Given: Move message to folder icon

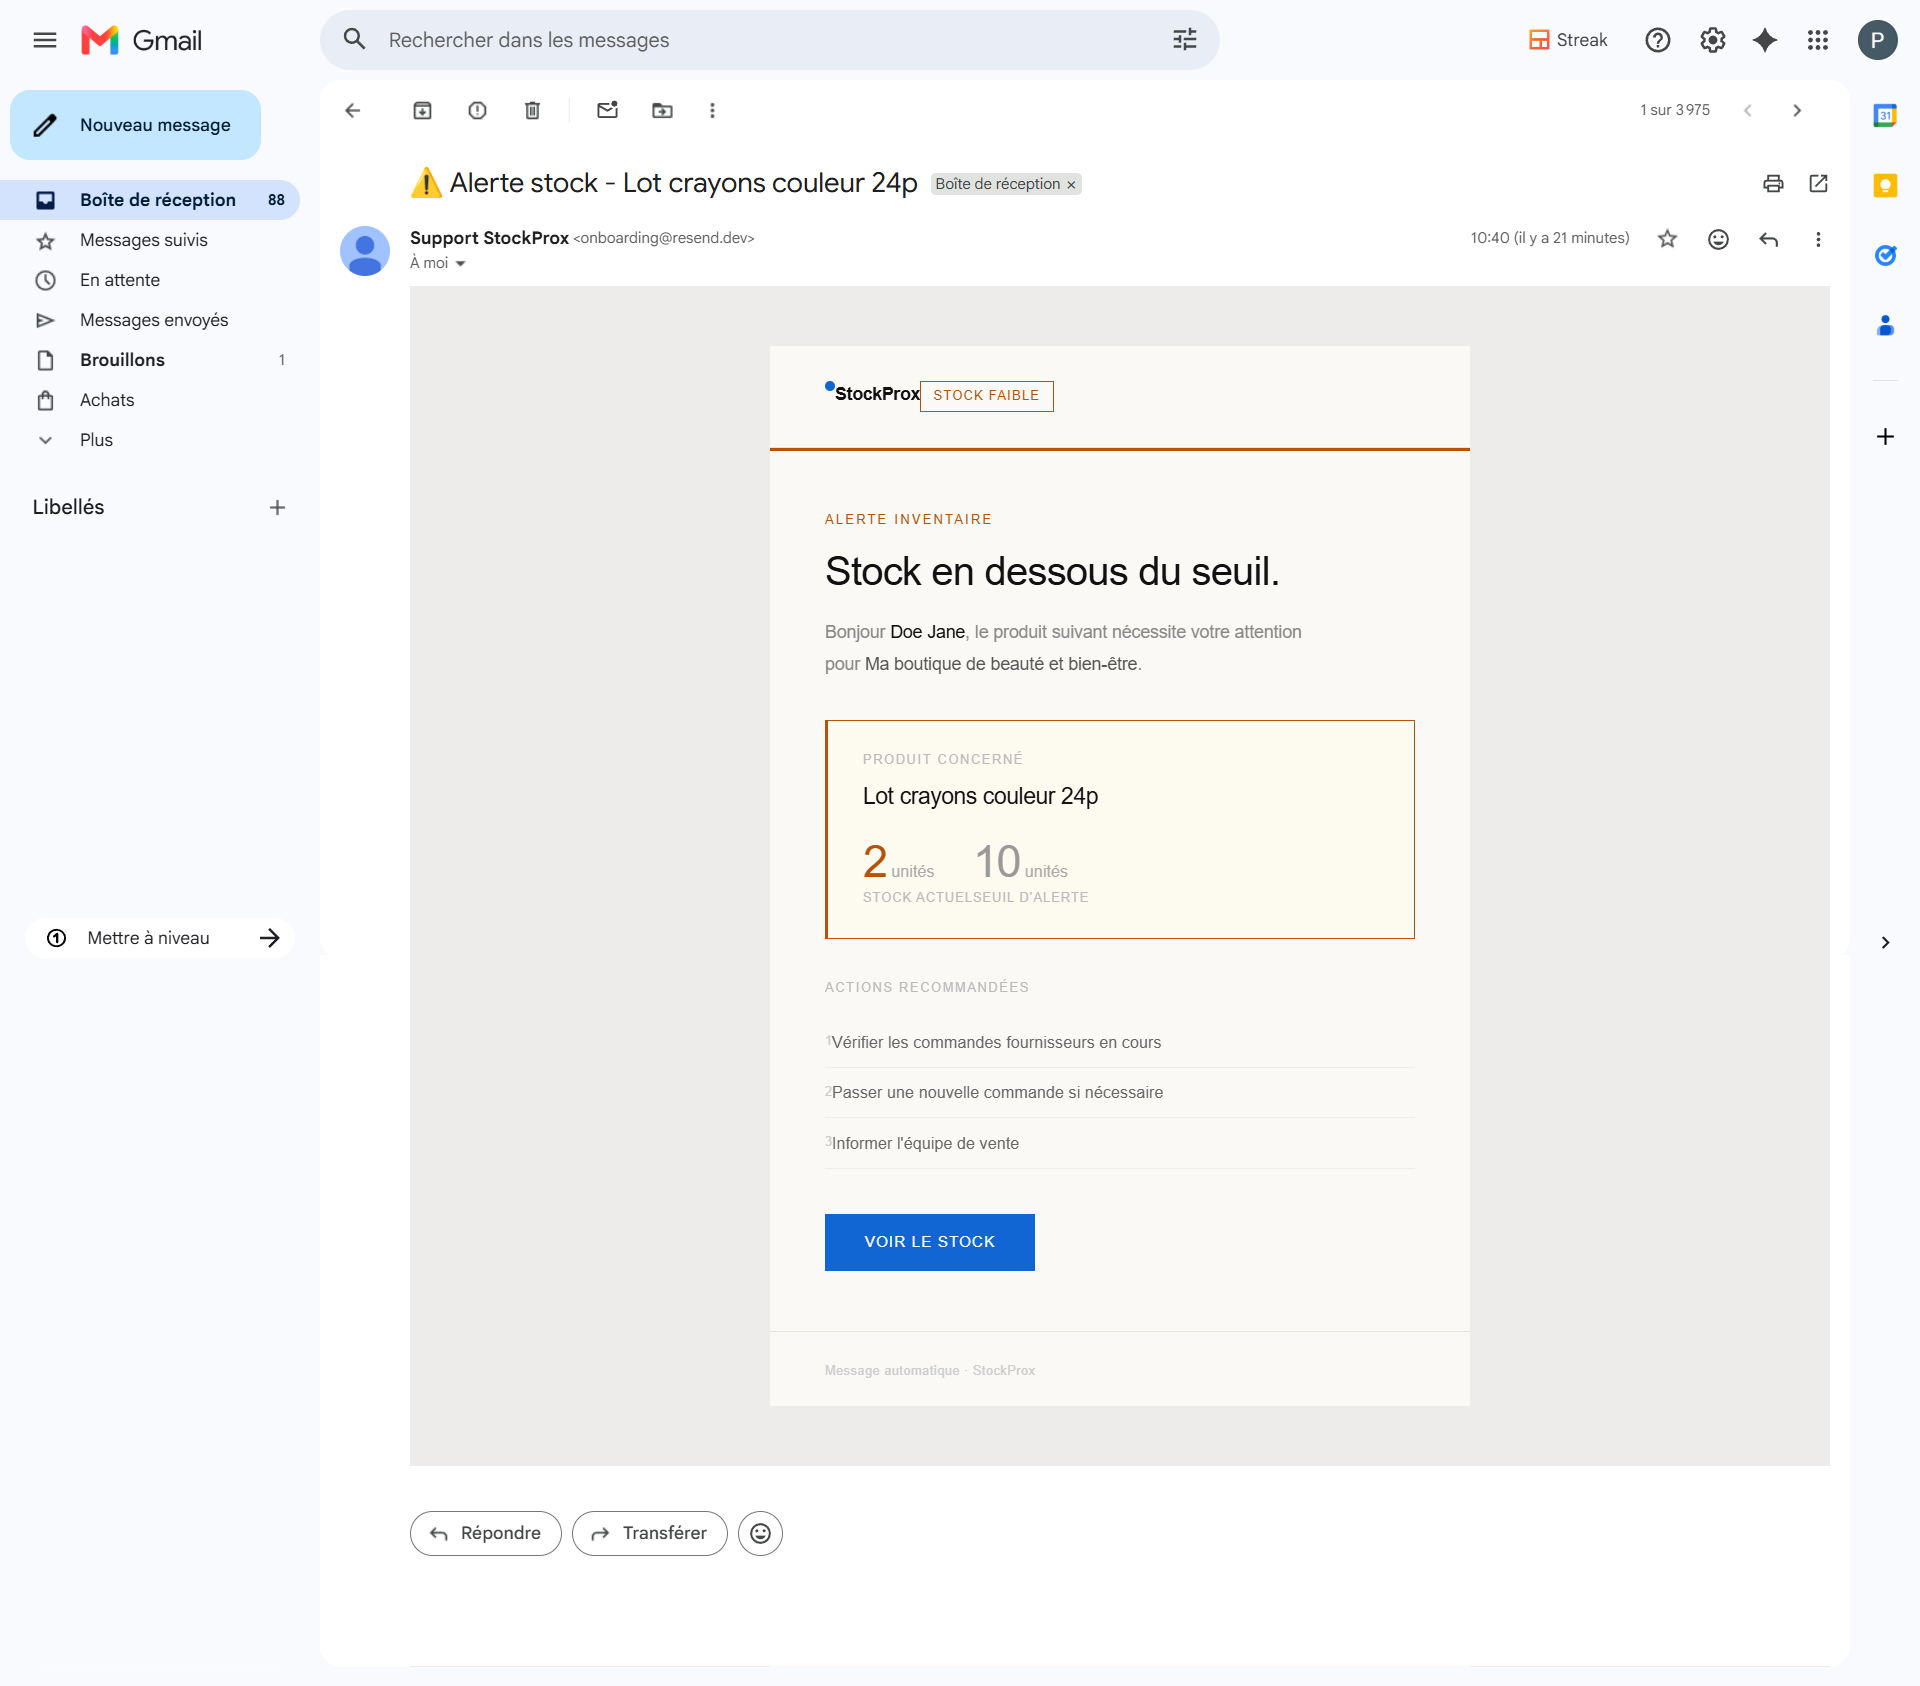Looking at the screenshot, I should point(662,110).
